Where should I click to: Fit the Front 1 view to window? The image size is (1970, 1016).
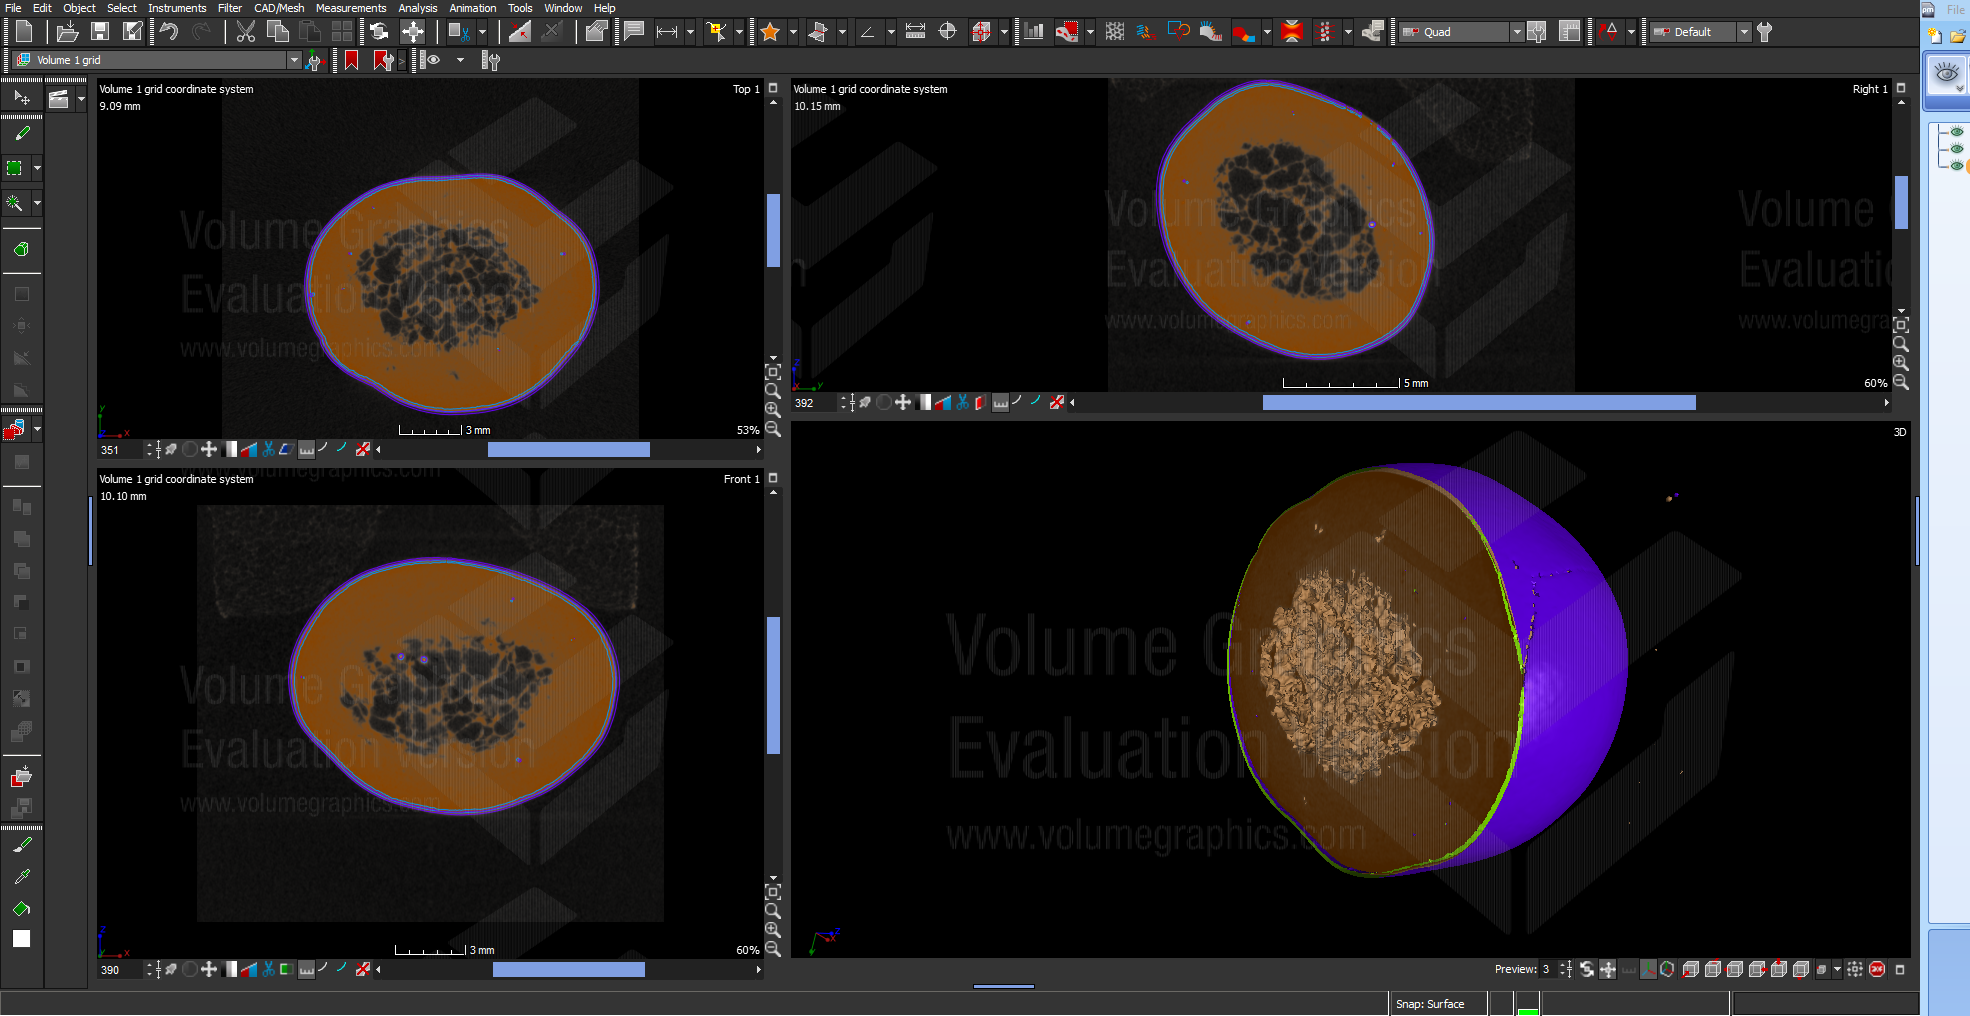point(773,891)
